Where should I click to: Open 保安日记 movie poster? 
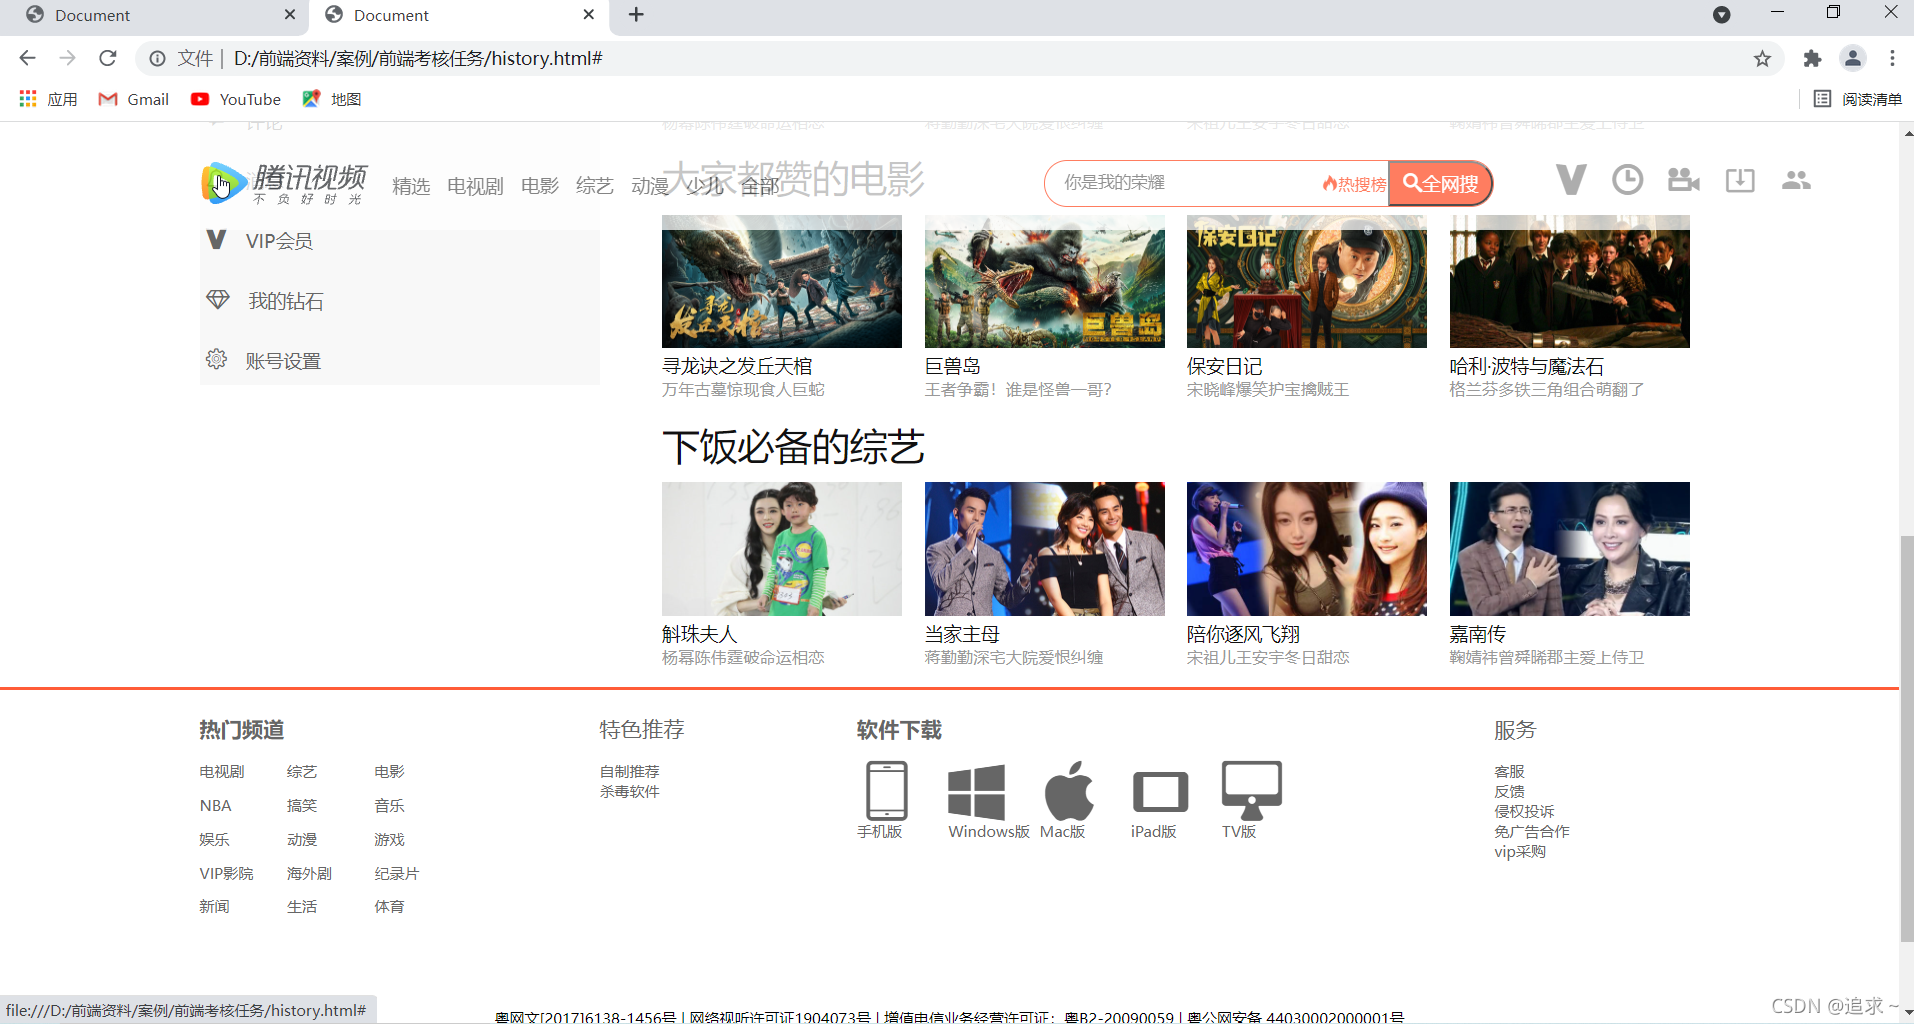1307,281
